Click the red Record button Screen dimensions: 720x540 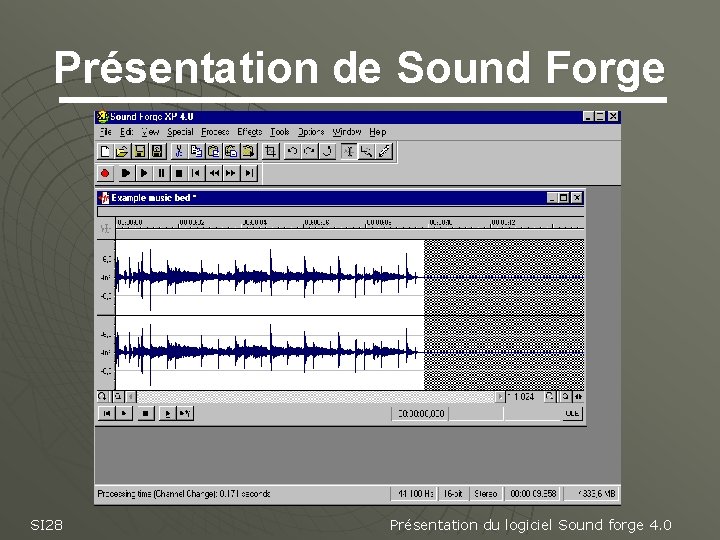(x=105, y=173)
